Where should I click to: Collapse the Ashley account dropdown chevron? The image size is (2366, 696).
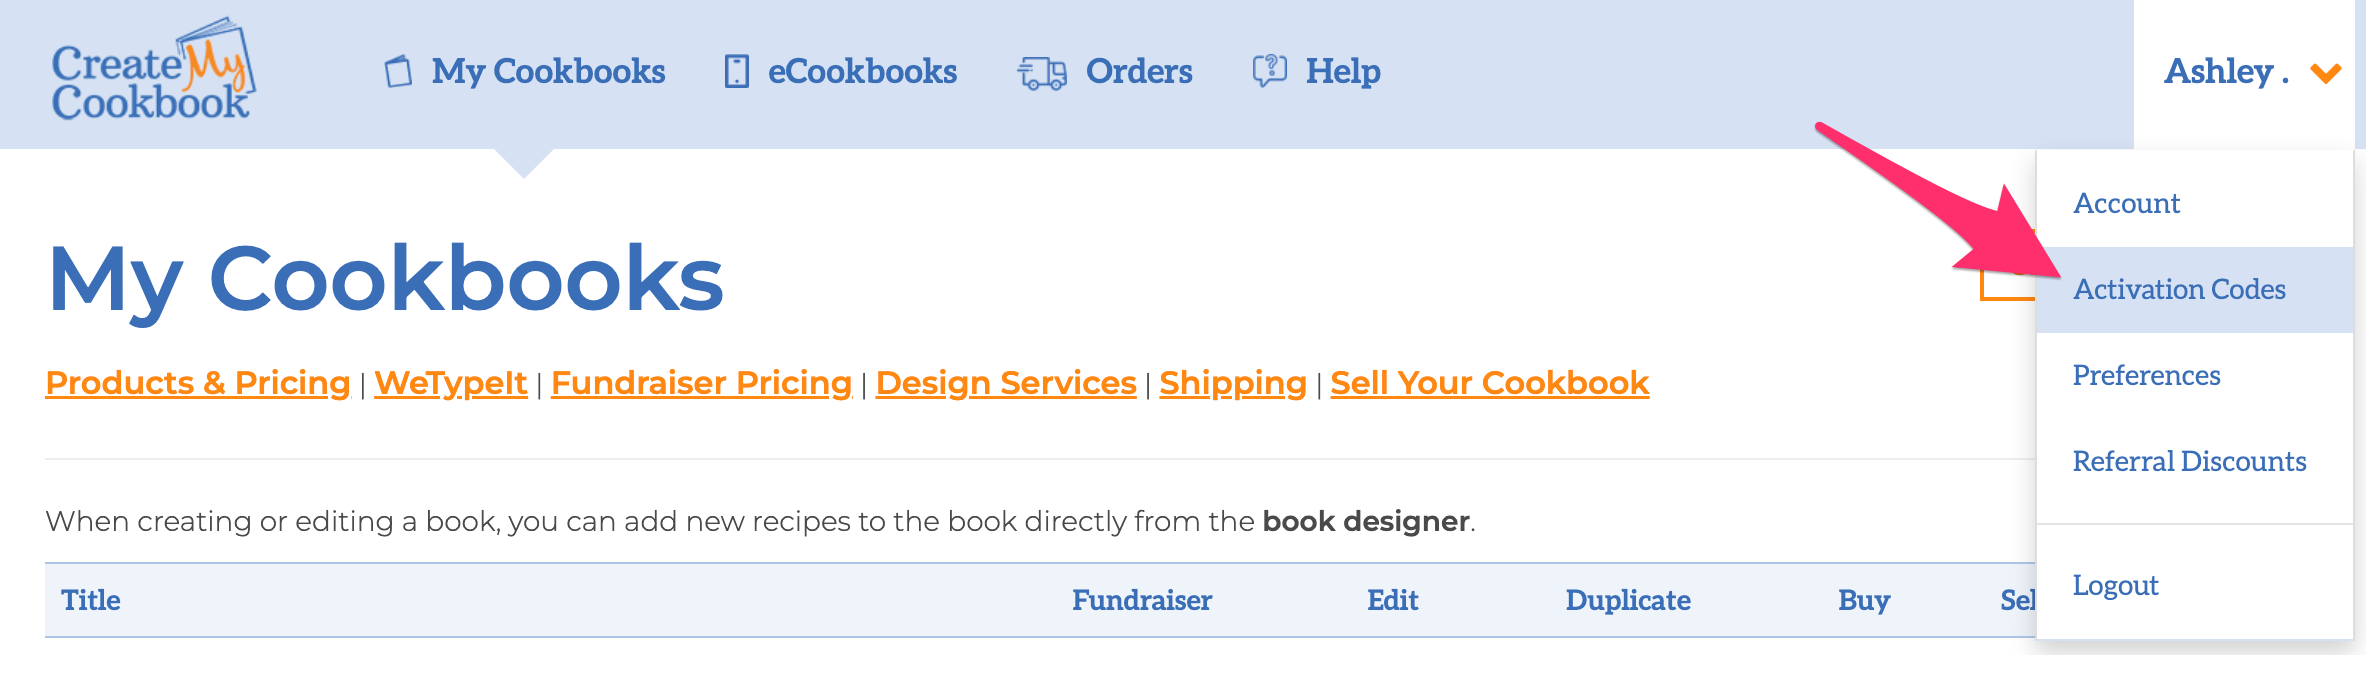coord(2326,73)
